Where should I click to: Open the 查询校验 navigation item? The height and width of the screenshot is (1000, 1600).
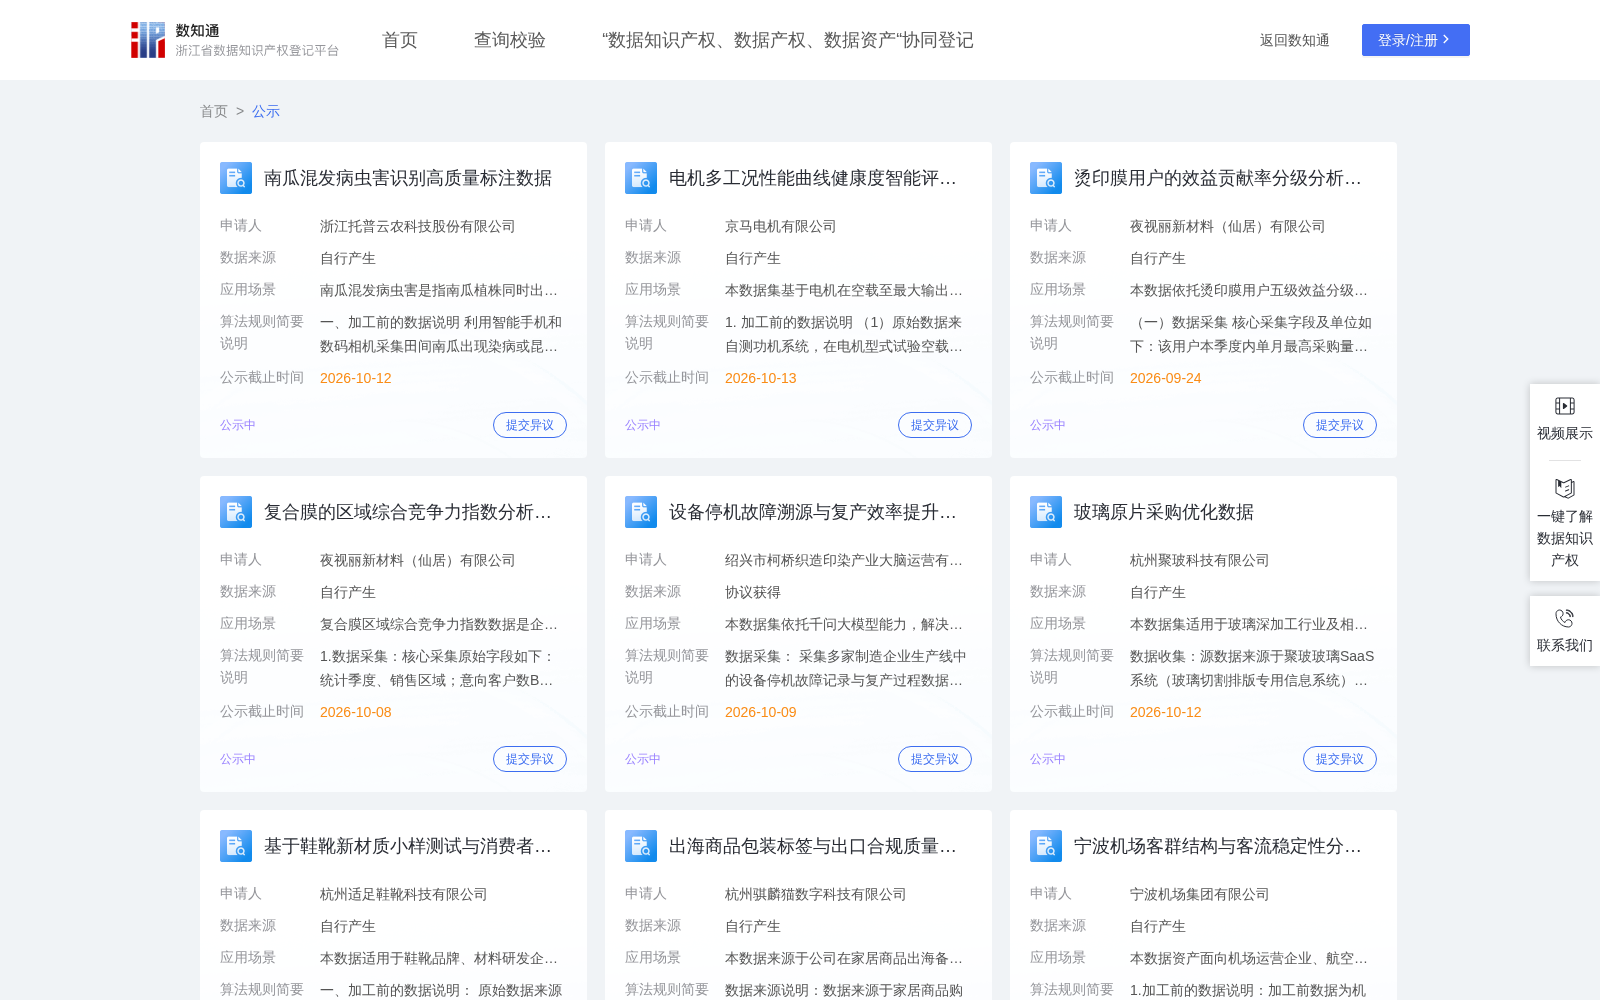pyautogui.click(x=510, y=40)
